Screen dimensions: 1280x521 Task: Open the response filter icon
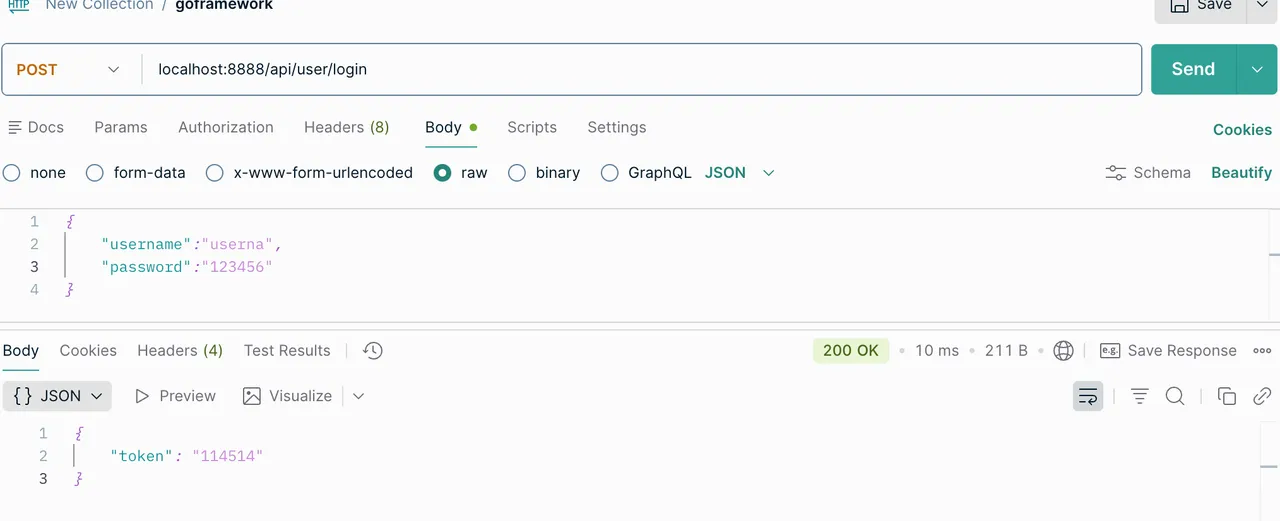1139,396
